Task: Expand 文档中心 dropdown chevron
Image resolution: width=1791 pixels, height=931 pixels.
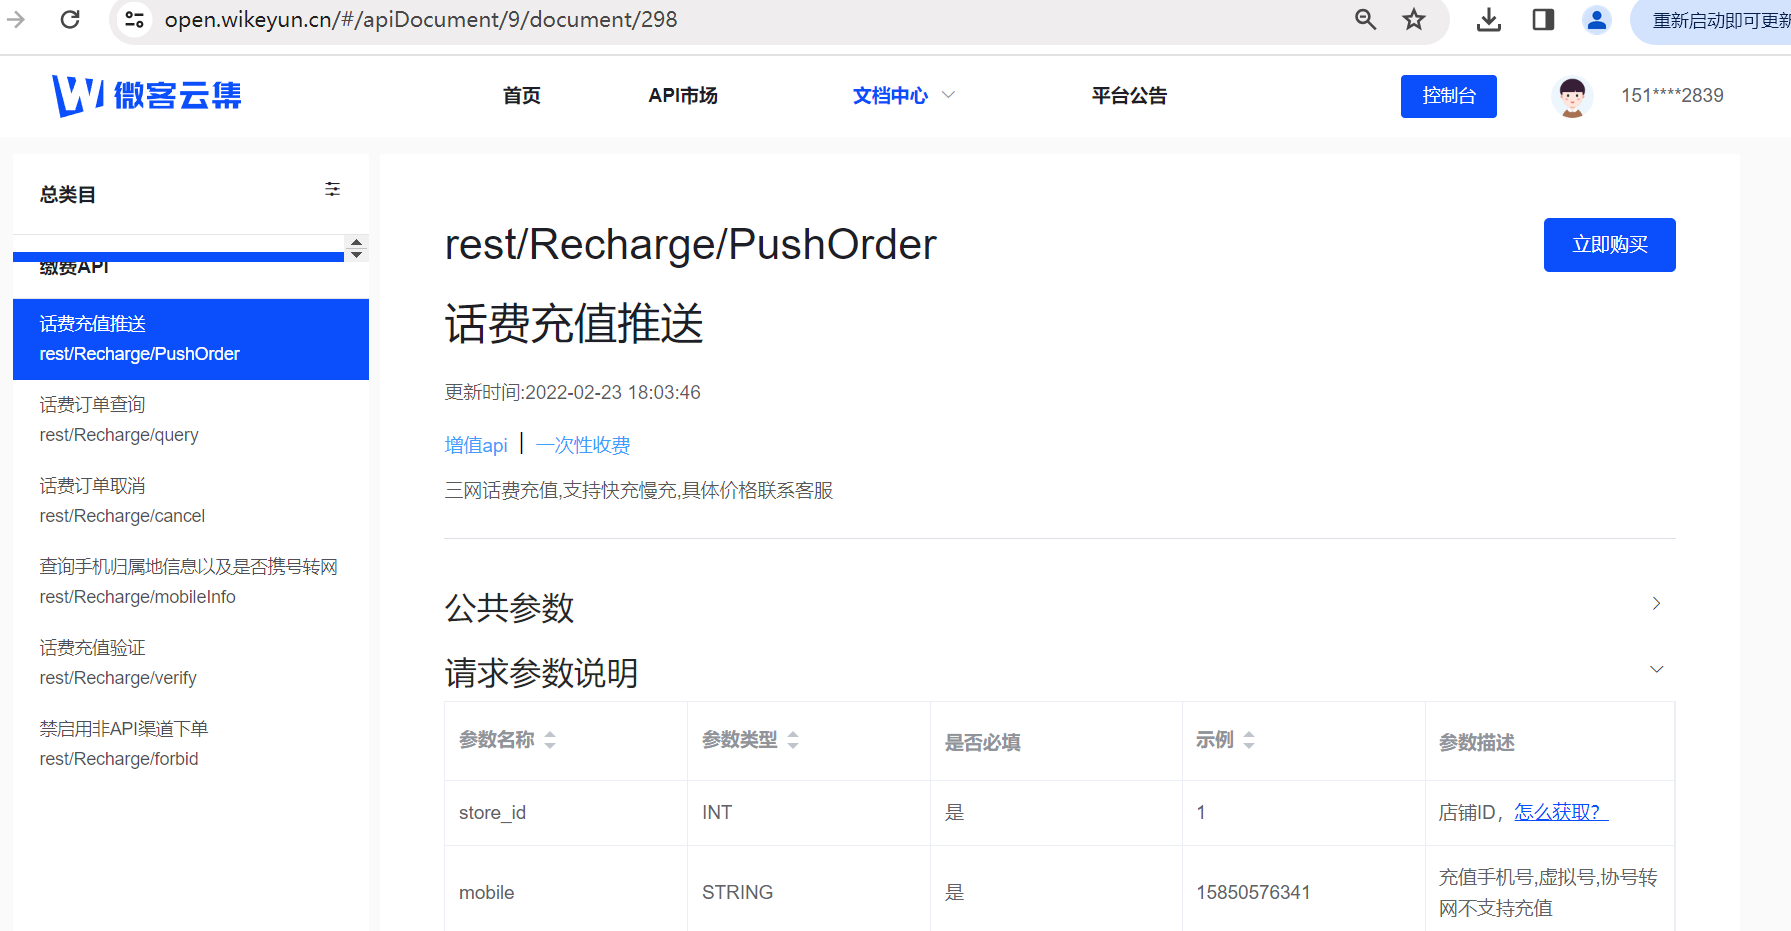Action: pos(949,95)
